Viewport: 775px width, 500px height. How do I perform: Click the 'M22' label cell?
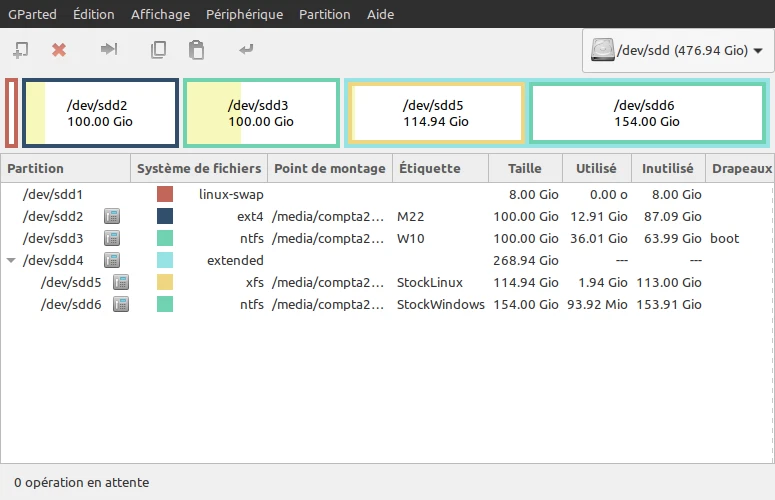point(411,216)
